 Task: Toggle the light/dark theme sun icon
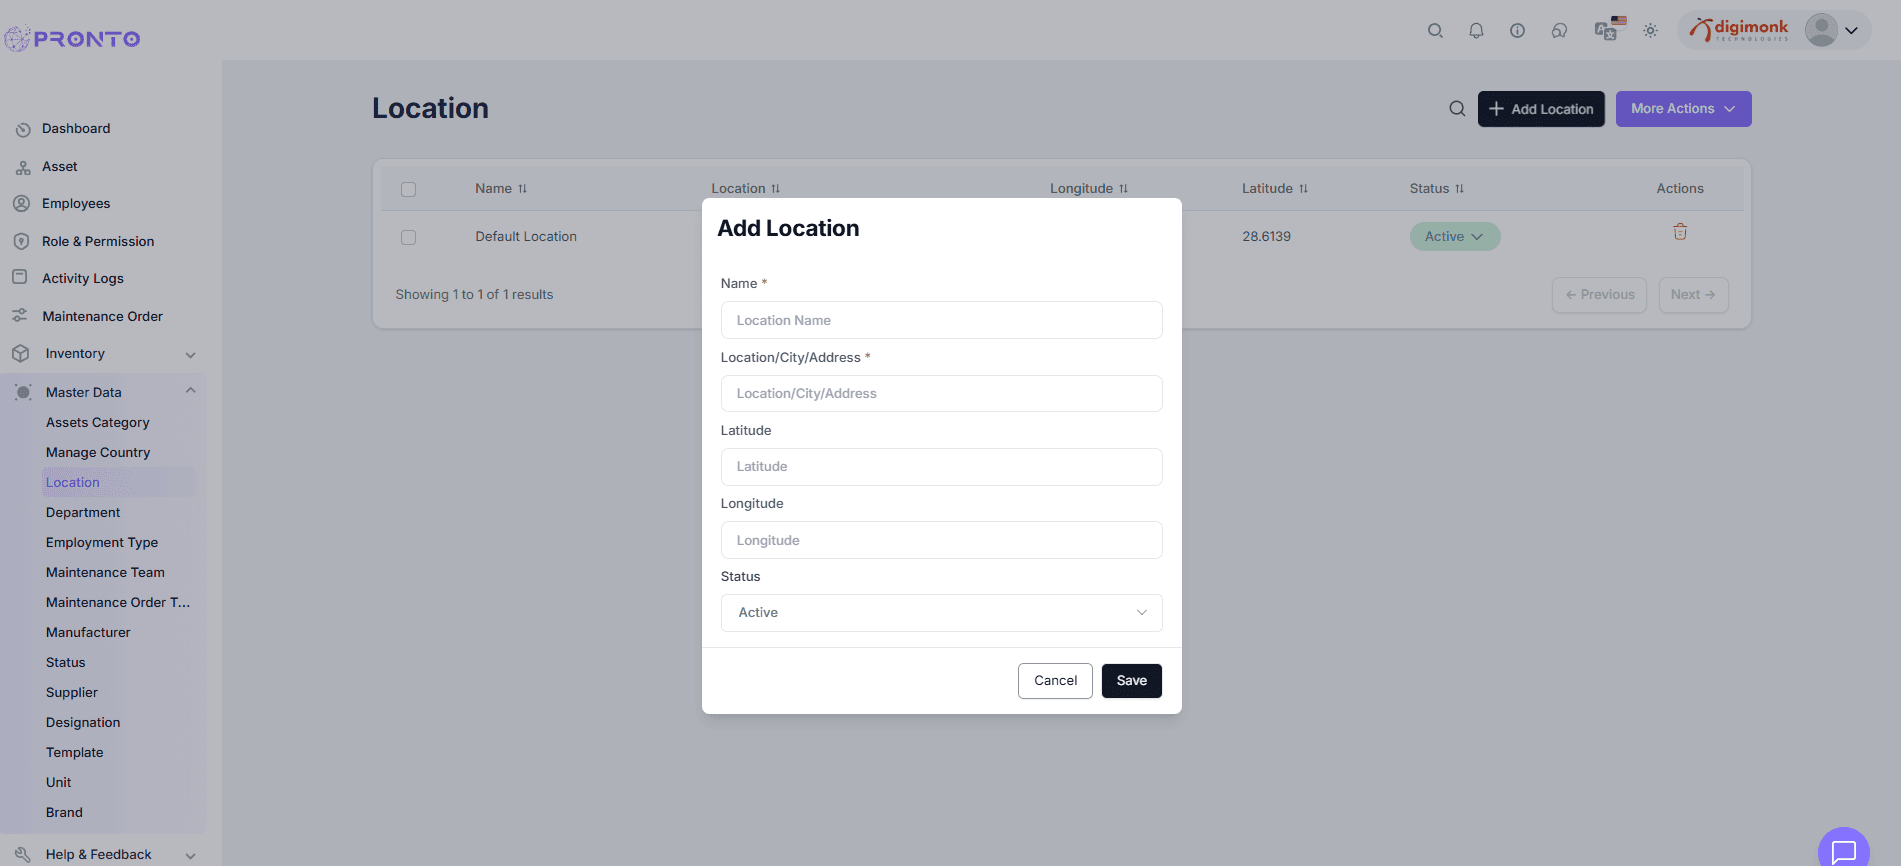point(1650,31)
